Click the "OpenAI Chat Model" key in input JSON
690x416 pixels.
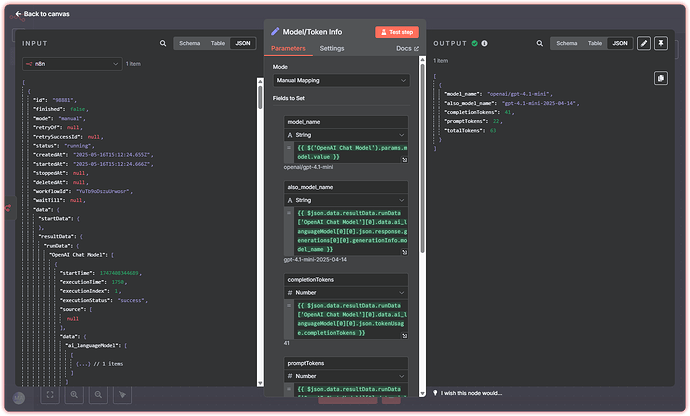(x=77, y=254)
